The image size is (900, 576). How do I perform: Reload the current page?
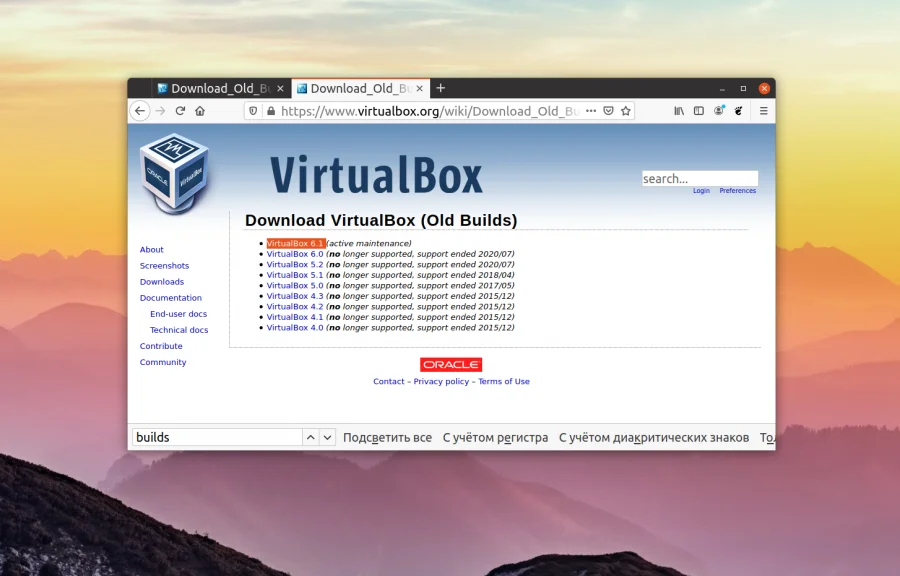(180, 110)
